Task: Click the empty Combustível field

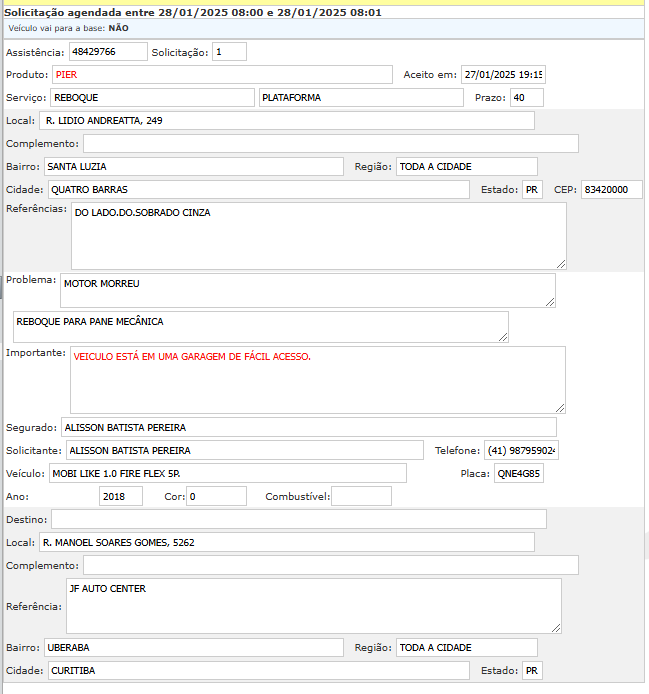Action: click(361, 496)
